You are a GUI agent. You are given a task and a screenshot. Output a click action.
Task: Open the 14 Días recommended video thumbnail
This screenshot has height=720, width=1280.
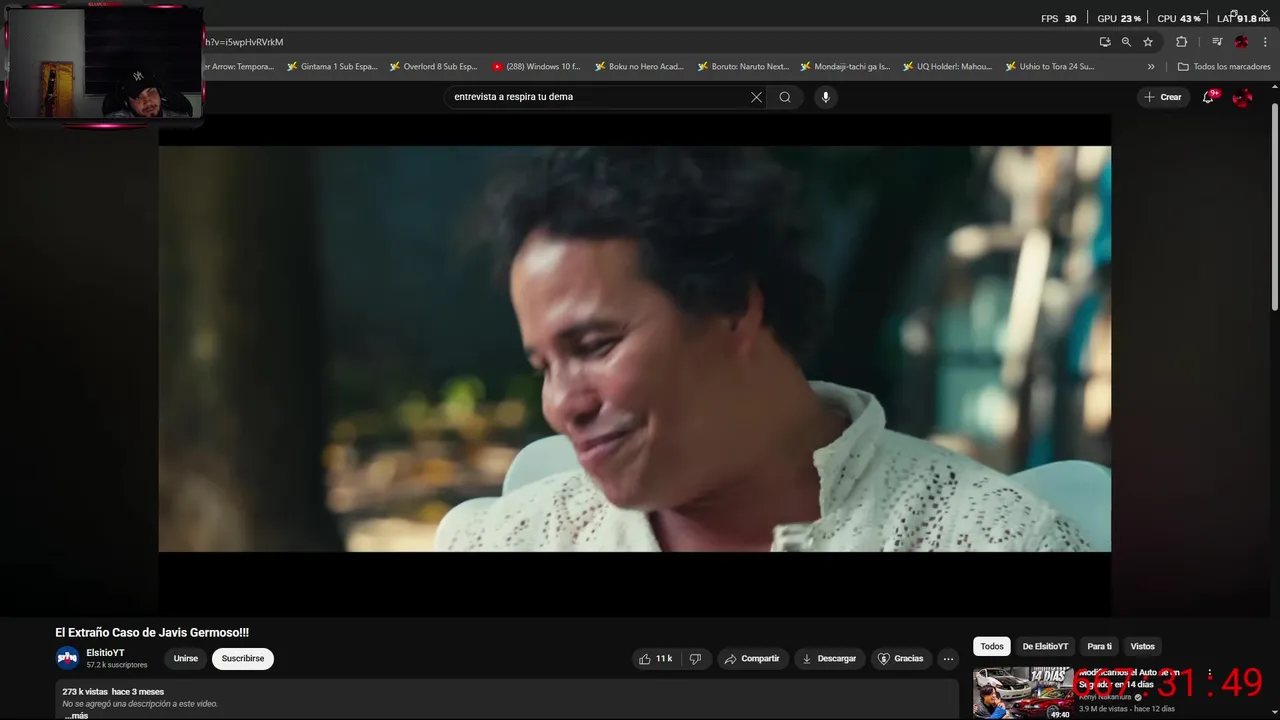tap(1023, 693)
